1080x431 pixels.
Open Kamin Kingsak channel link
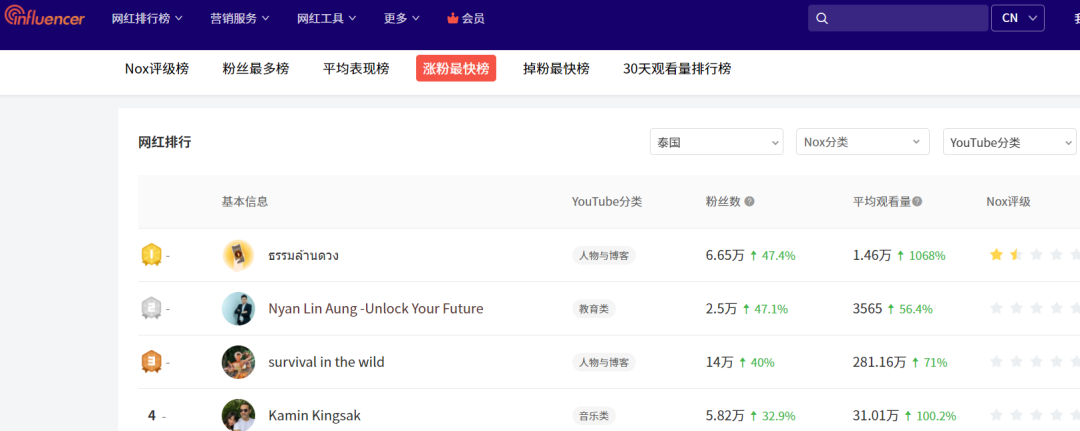[x=314, y=415]
